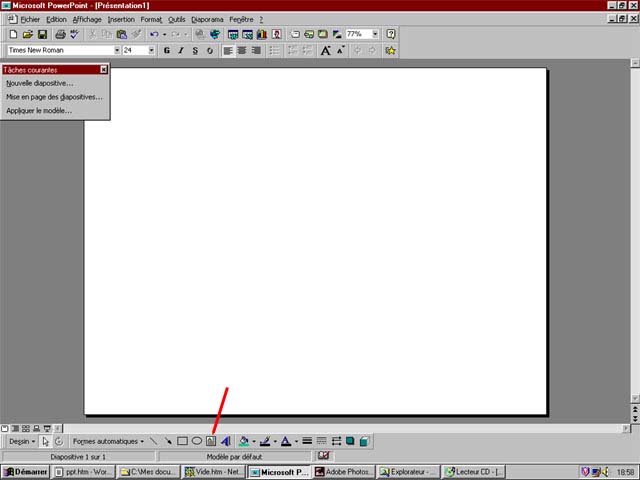Expand the 77% zoom dropdown
Screen dimensions: 640x480
376,34
